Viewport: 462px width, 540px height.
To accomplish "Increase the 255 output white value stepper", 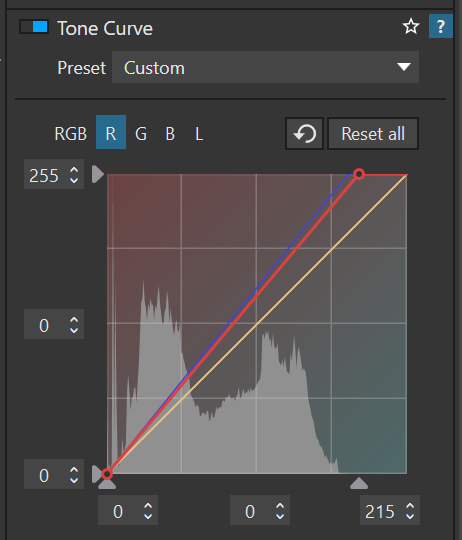I will pyautogui.click(x=74, y=170).
